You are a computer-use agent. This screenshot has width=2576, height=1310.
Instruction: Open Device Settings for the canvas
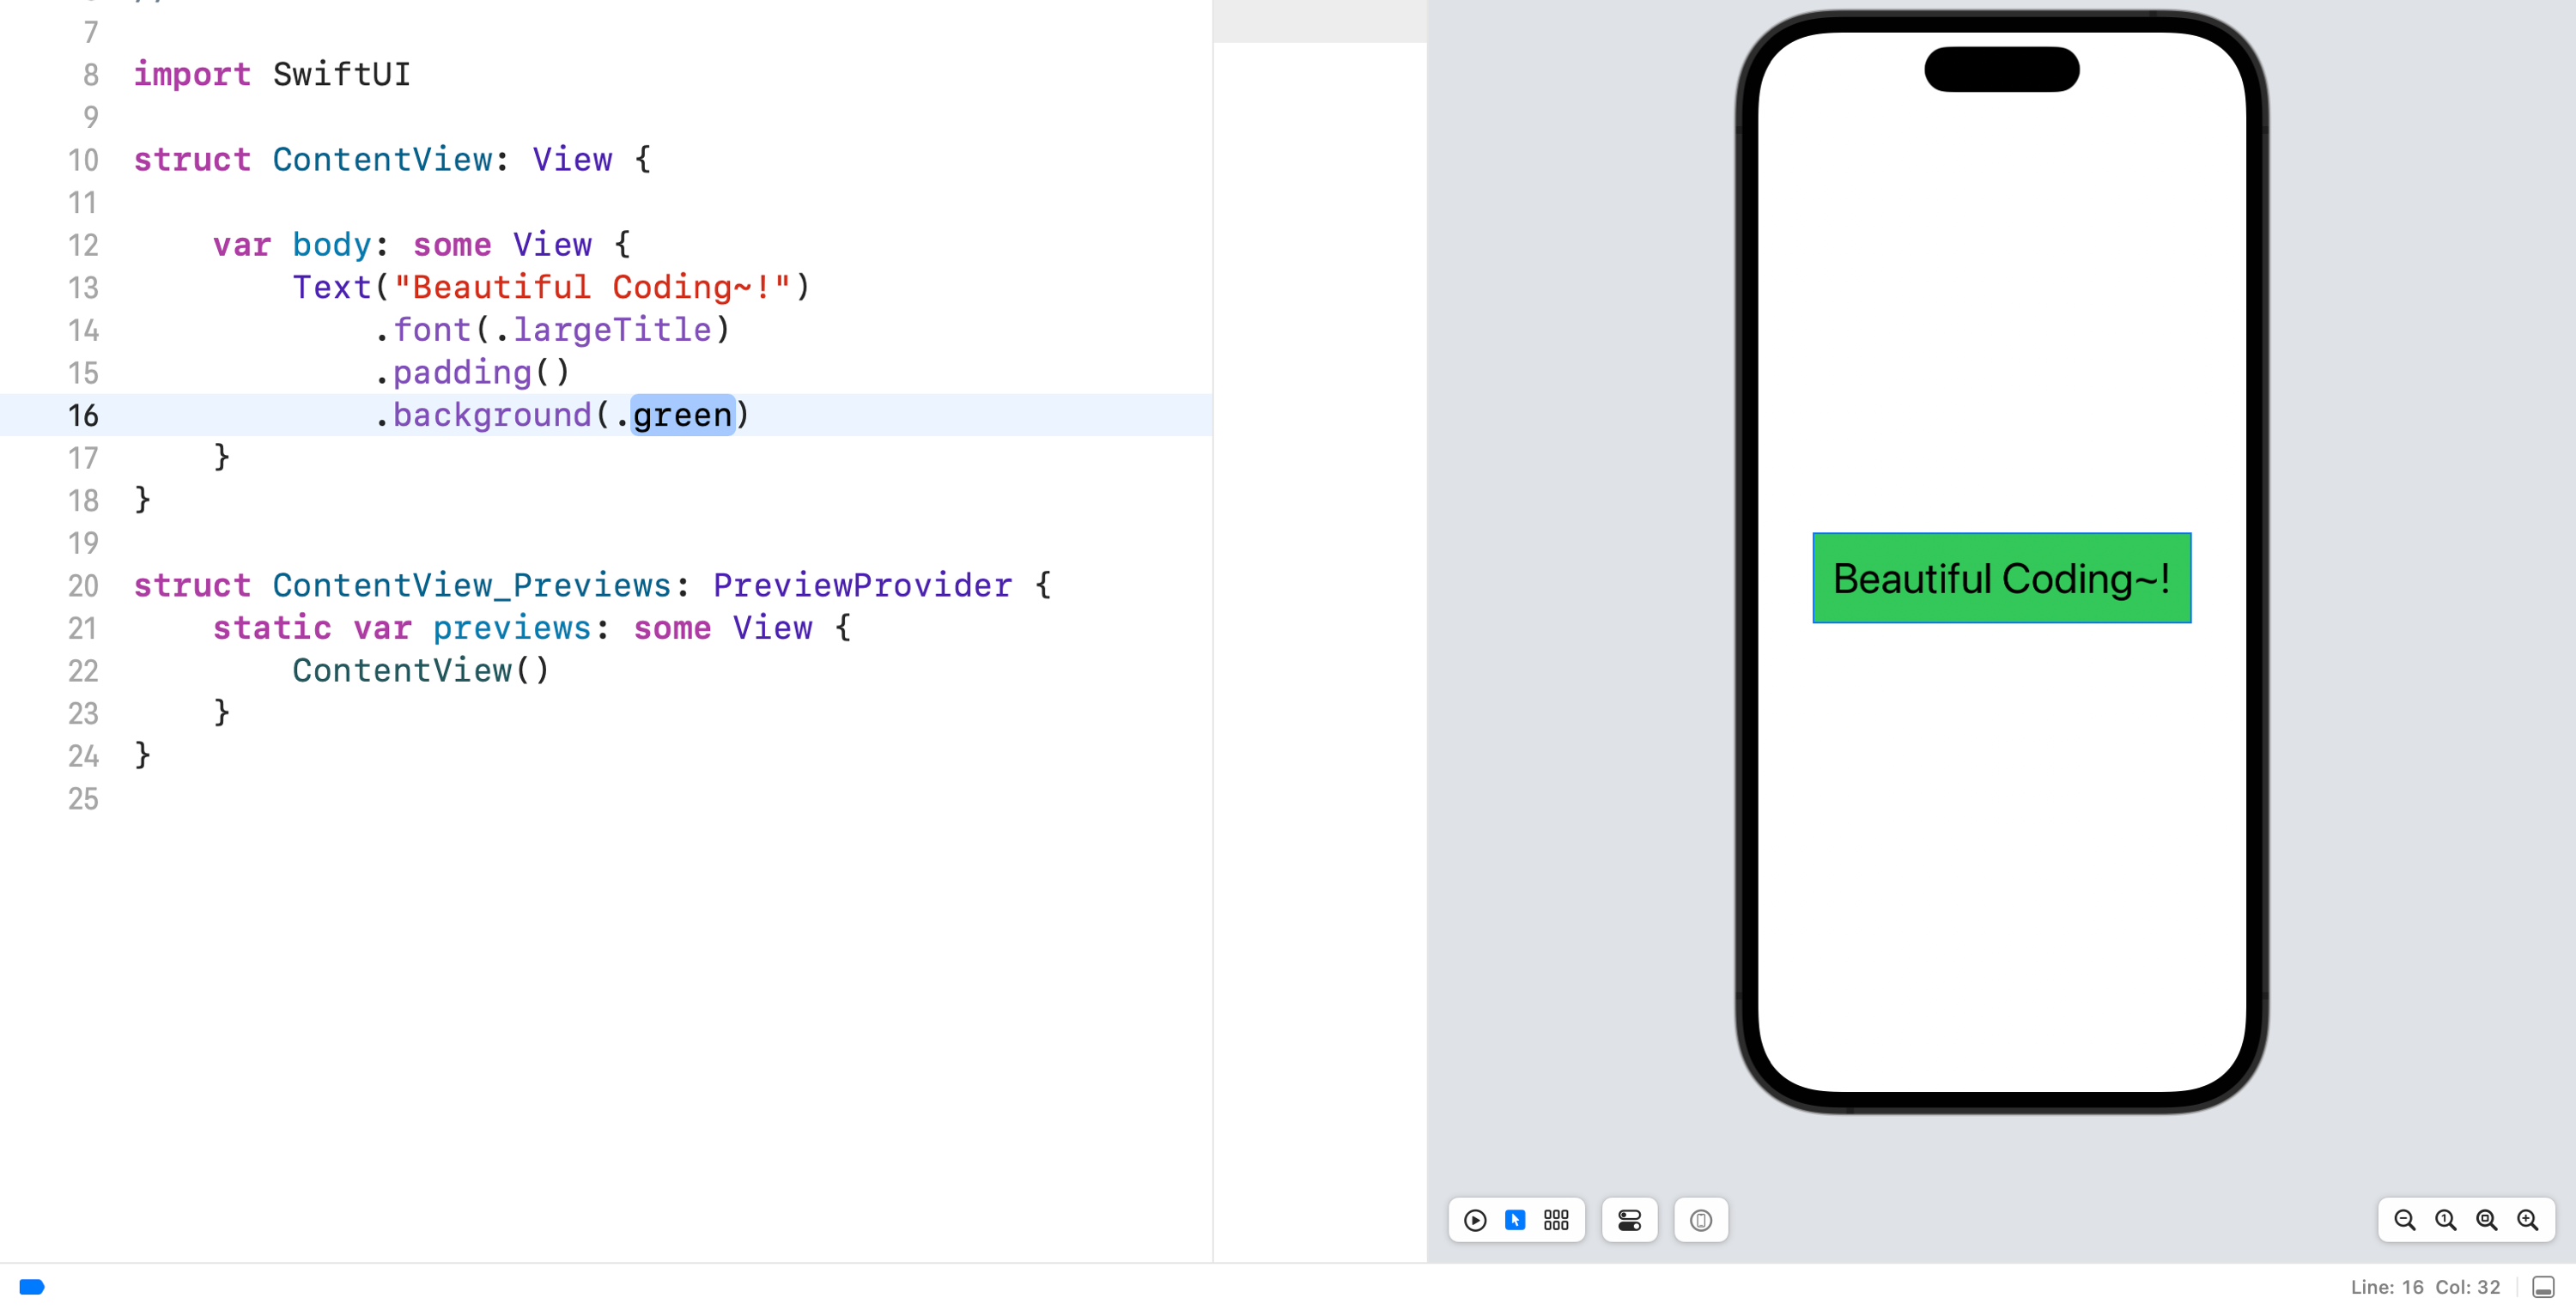point(1629,1220)
